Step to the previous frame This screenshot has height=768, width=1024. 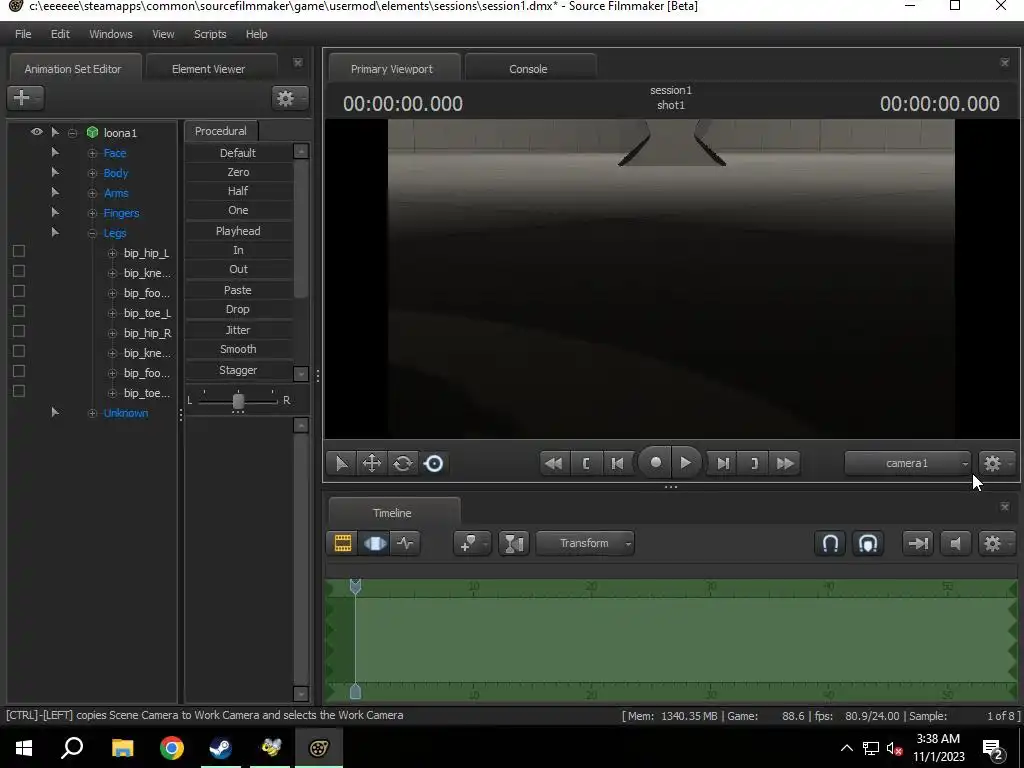[x=617, y=464]
